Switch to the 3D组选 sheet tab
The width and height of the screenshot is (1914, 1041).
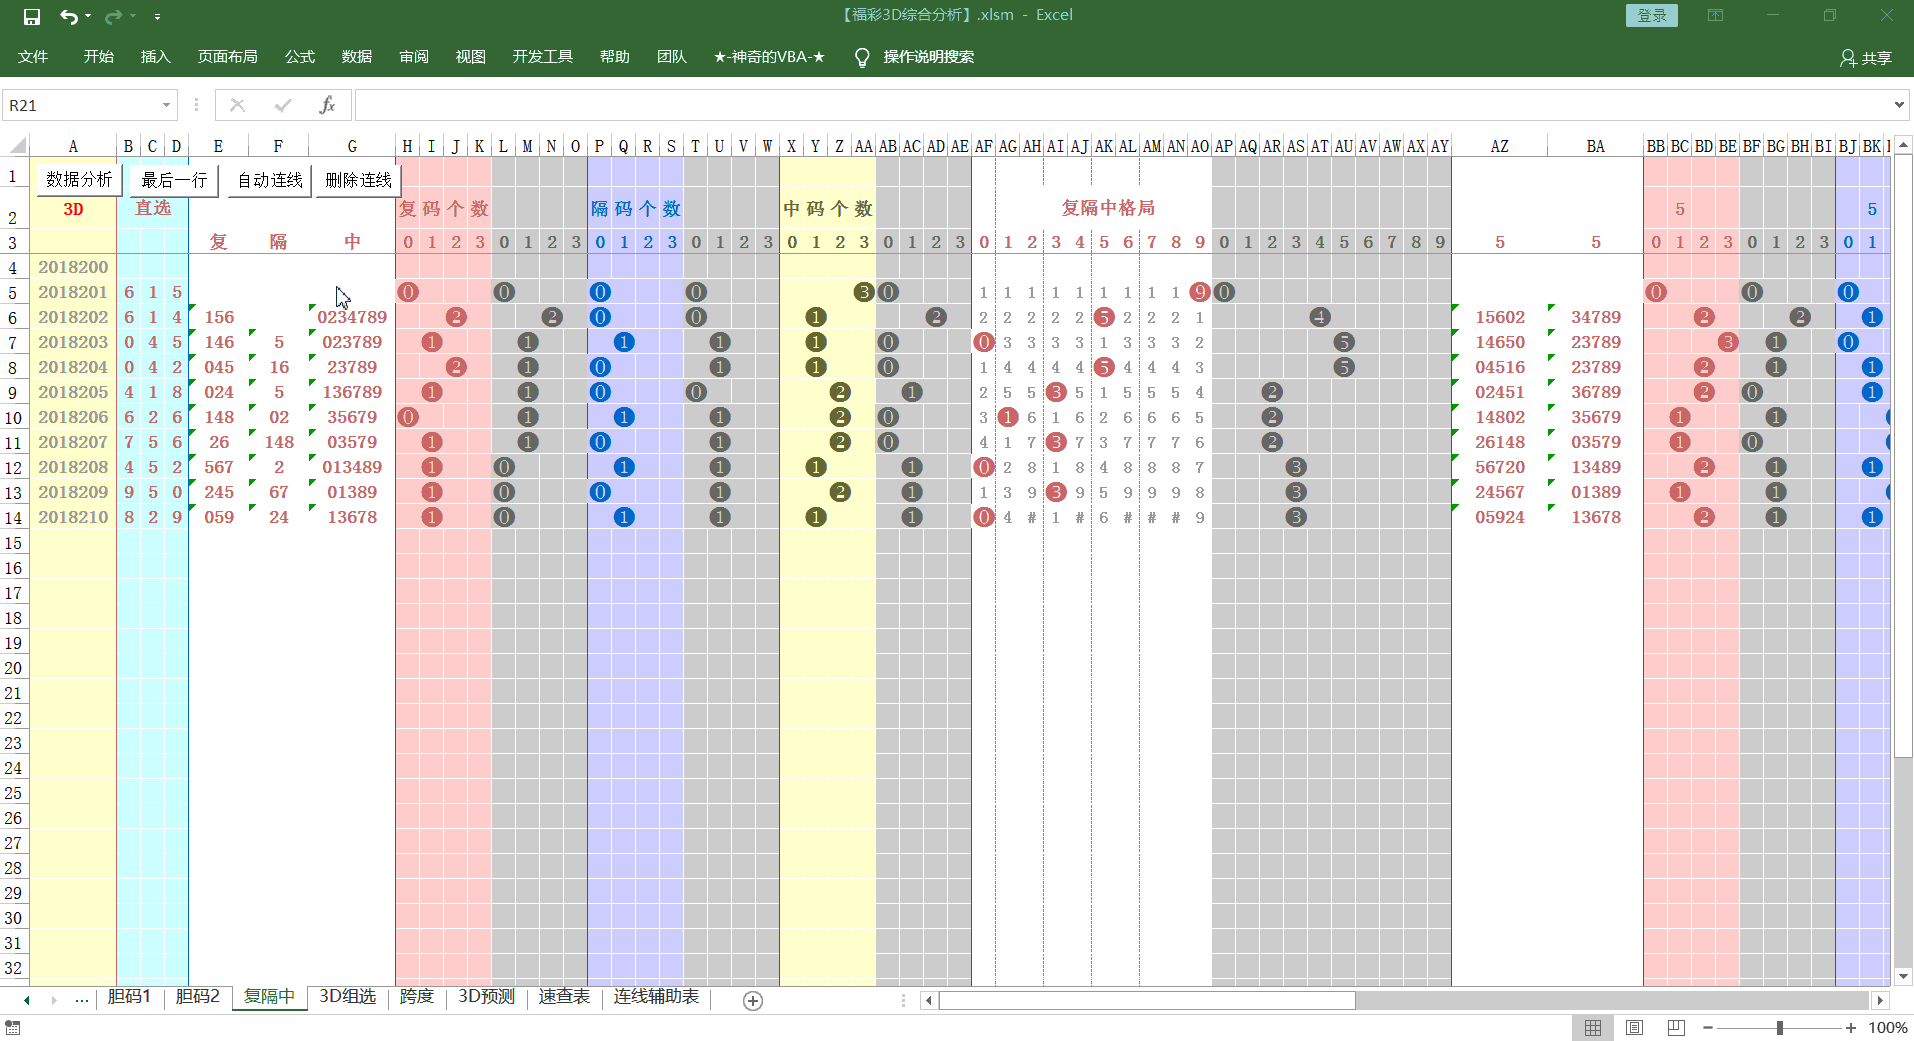click(x=348, y=997)
